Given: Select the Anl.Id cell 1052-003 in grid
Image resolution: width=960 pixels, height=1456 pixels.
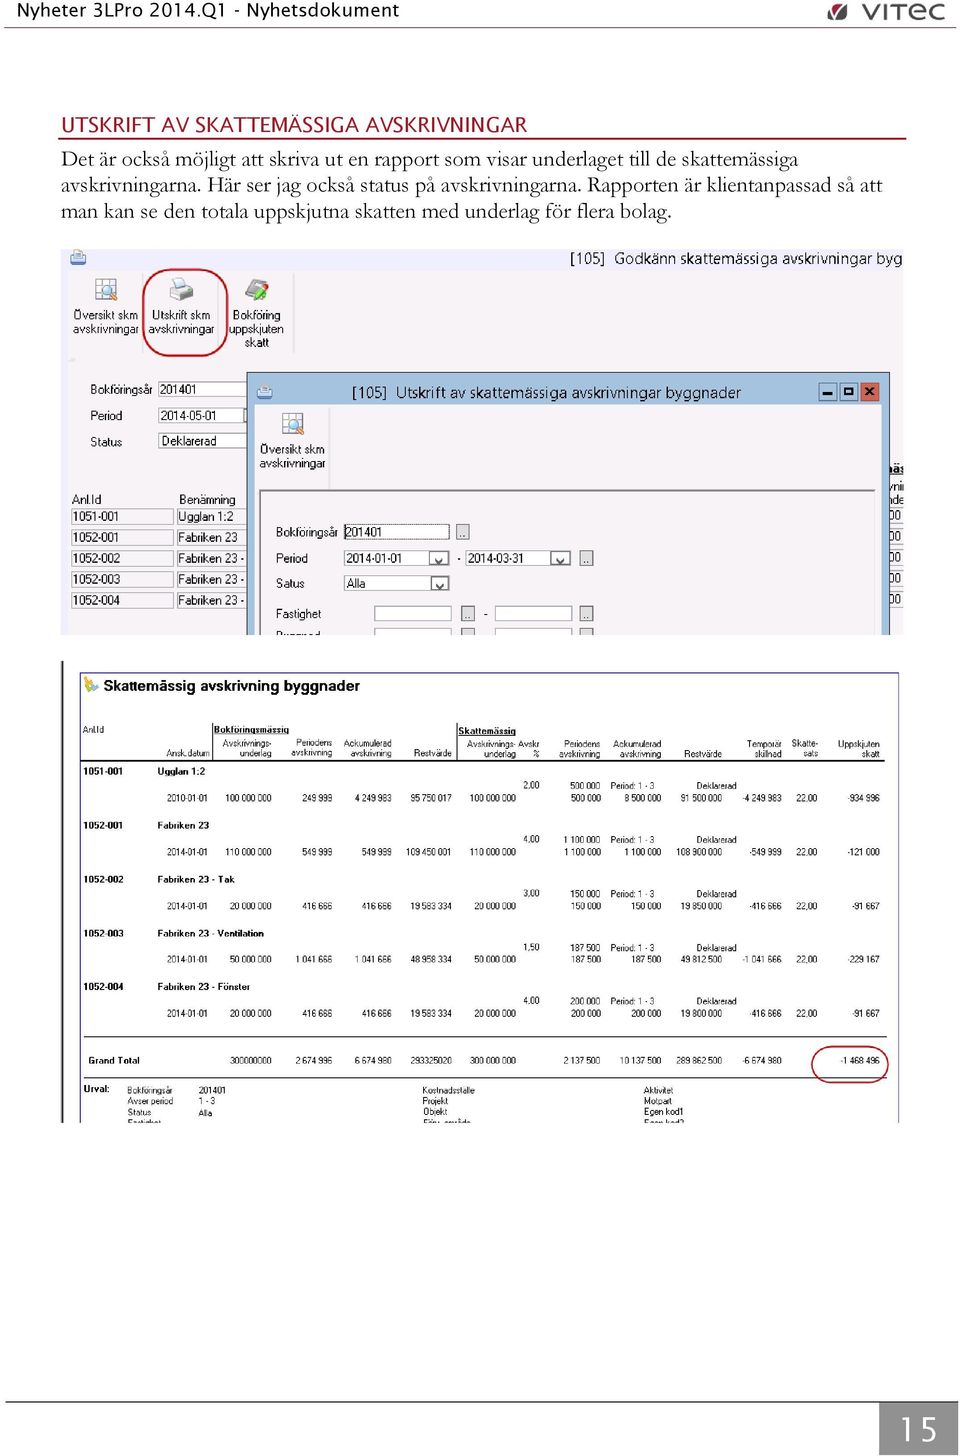Looking at the screenshot, I should 122,579.
